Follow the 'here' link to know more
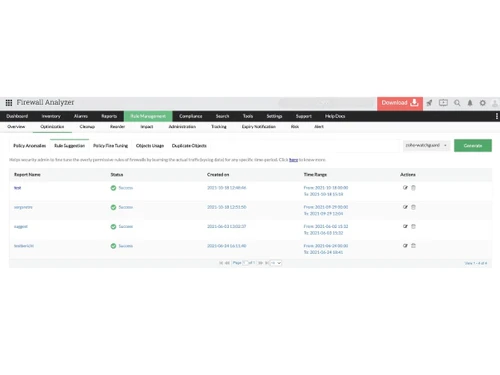 point(293,160)
